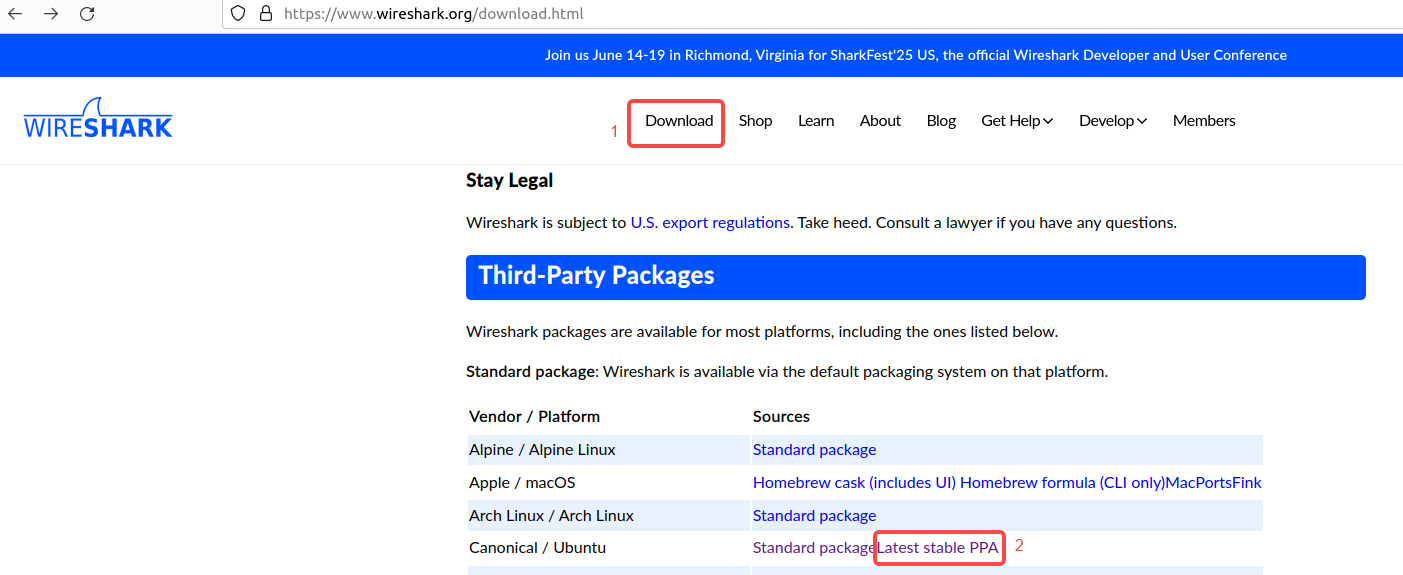Viewport: 1403px width, 575px height.
Task: Open Standard package link for Ubuntu
Action: (814, 548)
